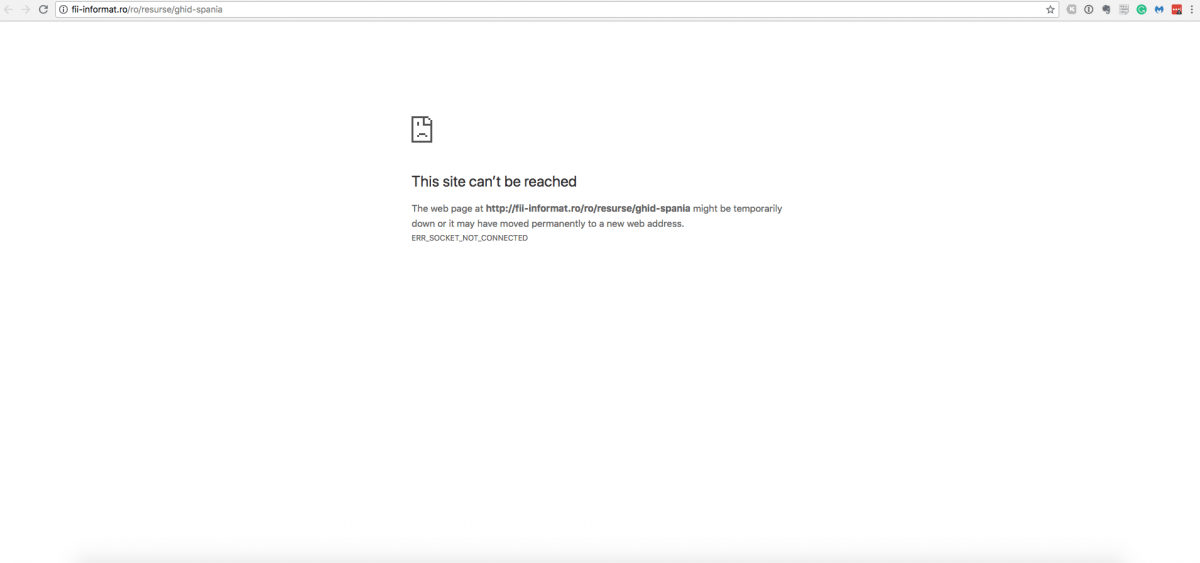Open the red LastPass extension icon

[1177, 9]
